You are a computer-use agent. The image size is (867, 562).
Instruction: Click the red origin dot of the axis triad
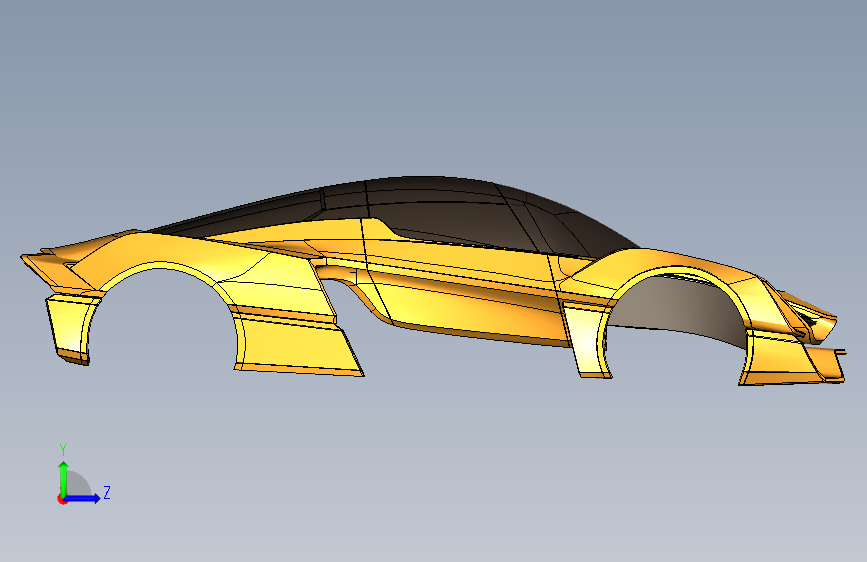(x=62, y=499)
